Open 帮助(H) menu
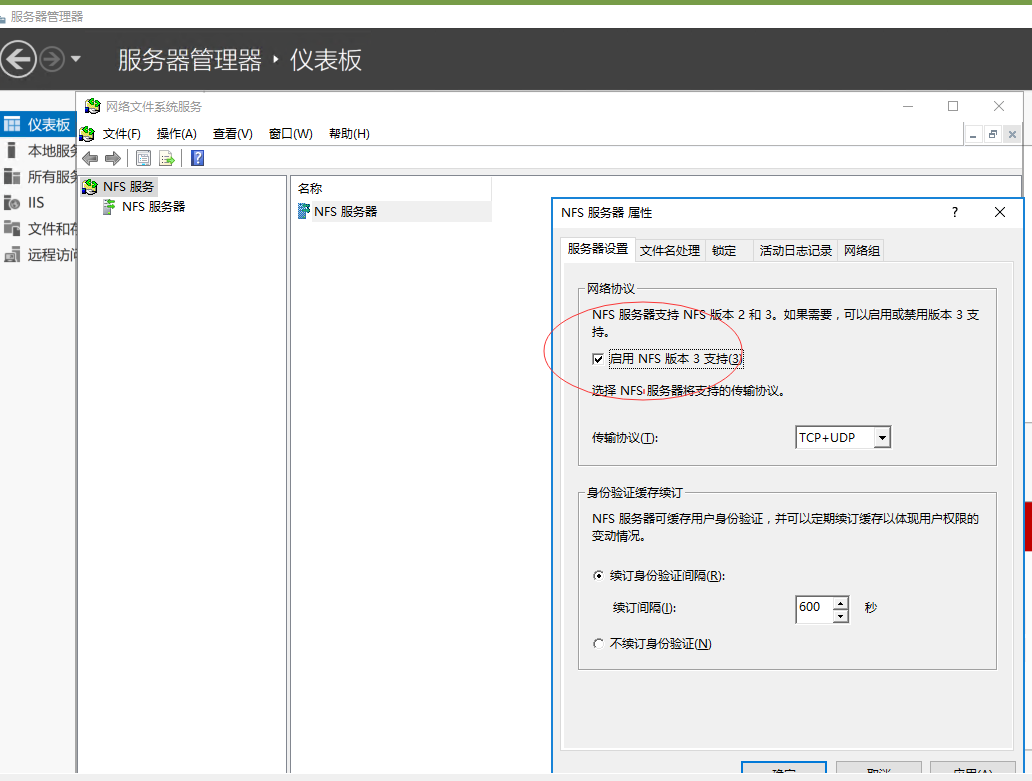This screenshot has height=781, width=1032. (349, 134)
